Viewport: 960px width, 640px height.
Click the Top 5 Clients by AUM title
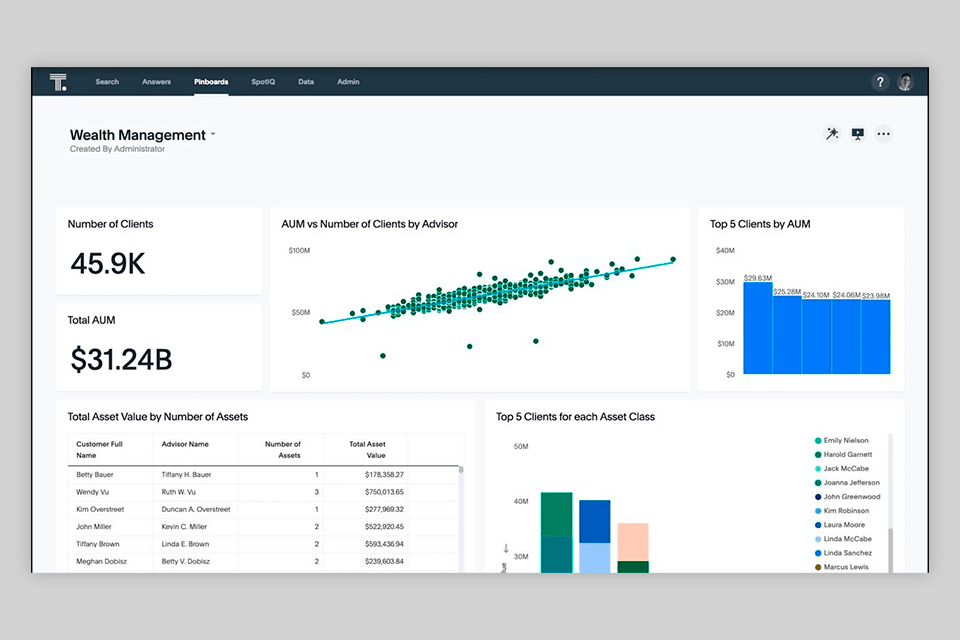(x=760, y=224)
